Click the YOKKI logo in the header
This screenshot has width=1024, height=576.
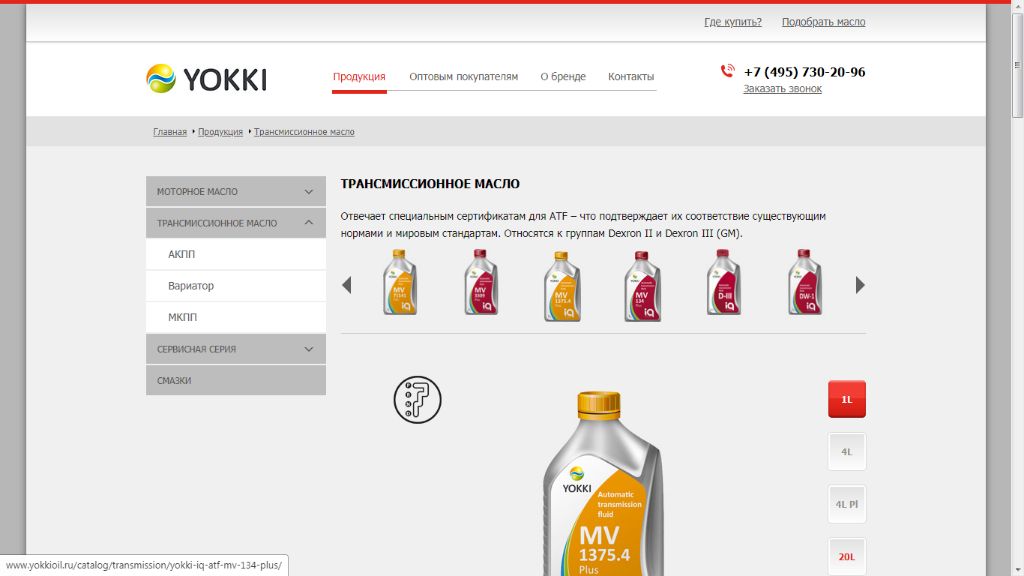tap(206, 78)
